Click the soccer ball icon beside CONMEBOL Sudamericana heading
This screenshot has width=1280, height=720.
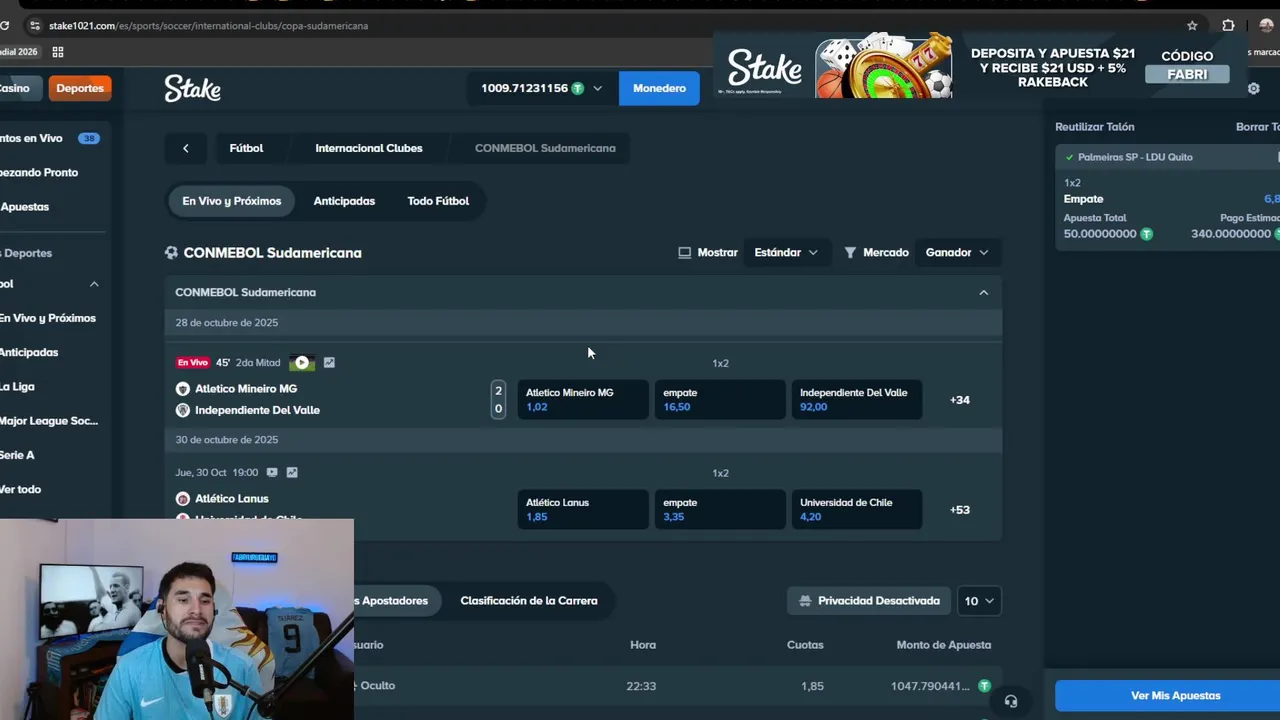click(171, 253)
